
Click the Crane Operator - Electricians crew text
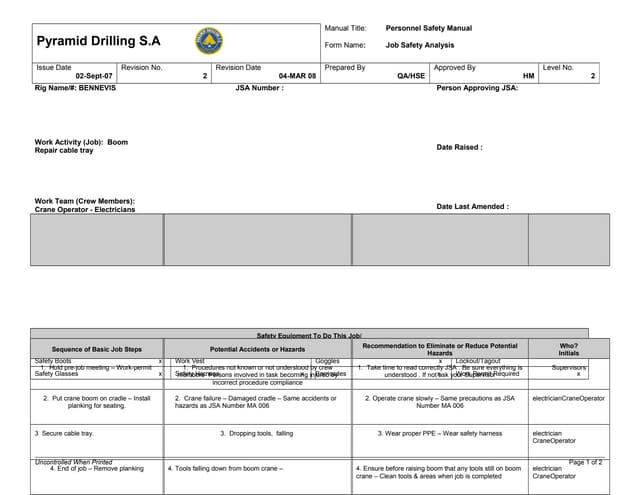[84, 209]
